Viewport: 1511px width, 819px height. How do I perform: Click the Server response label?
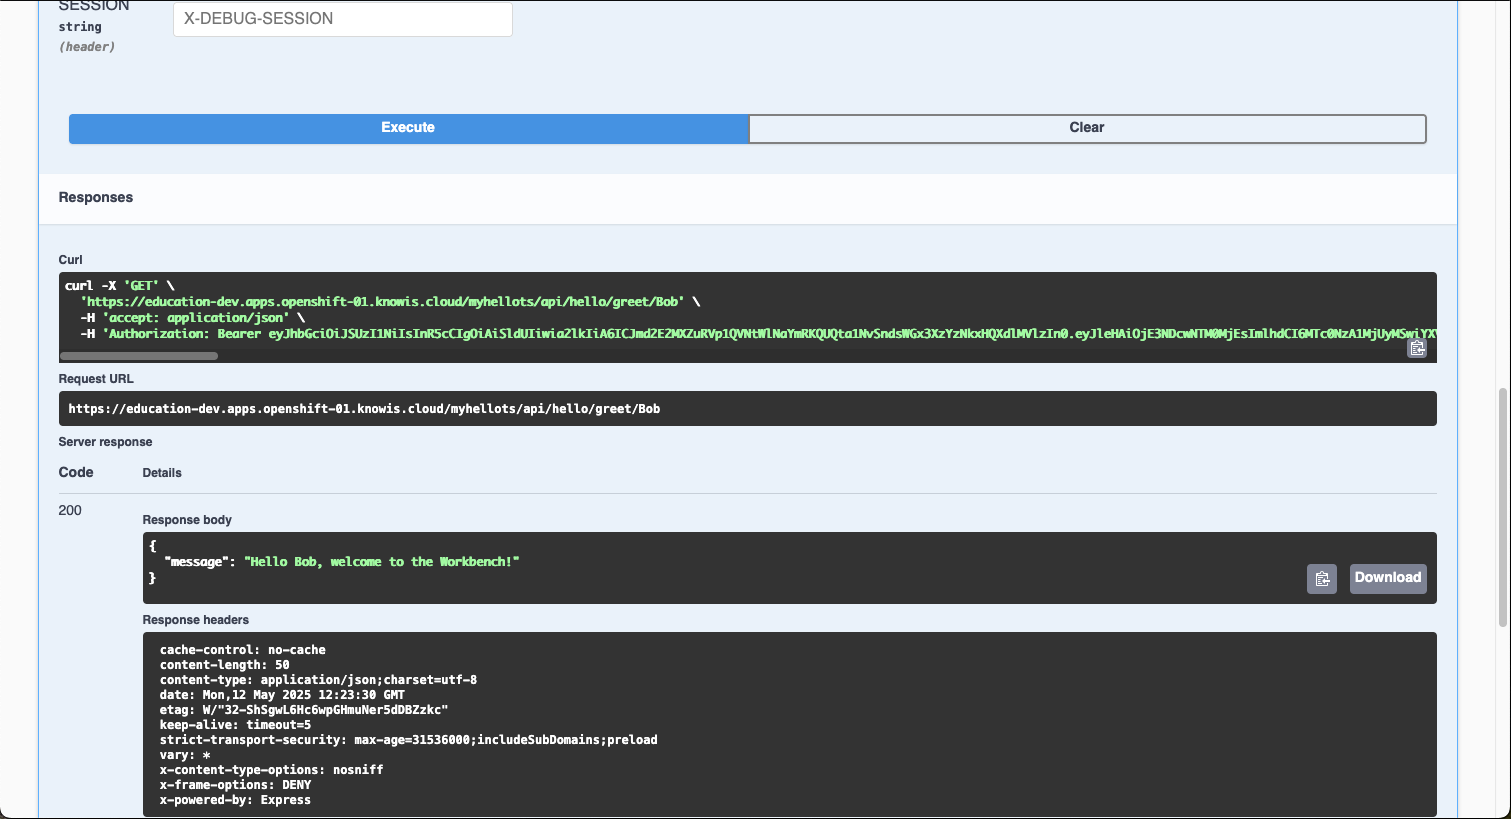click(105, 441)
